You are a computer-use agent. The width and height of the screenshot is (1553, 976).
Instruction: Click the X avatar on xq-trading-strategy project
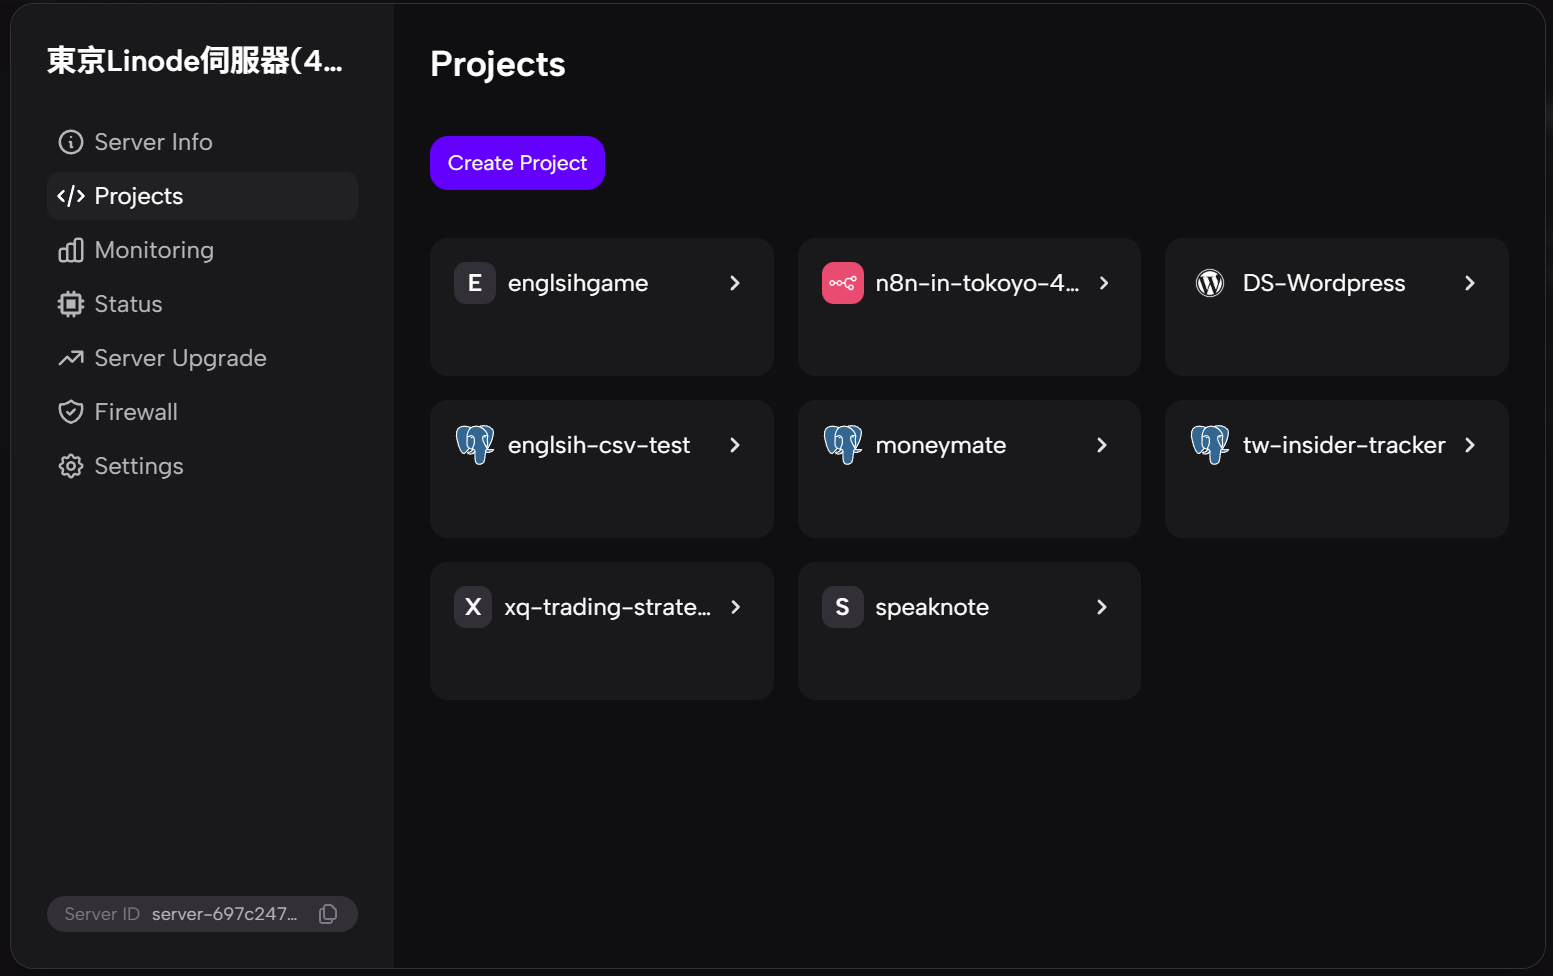tap(473, 607)
